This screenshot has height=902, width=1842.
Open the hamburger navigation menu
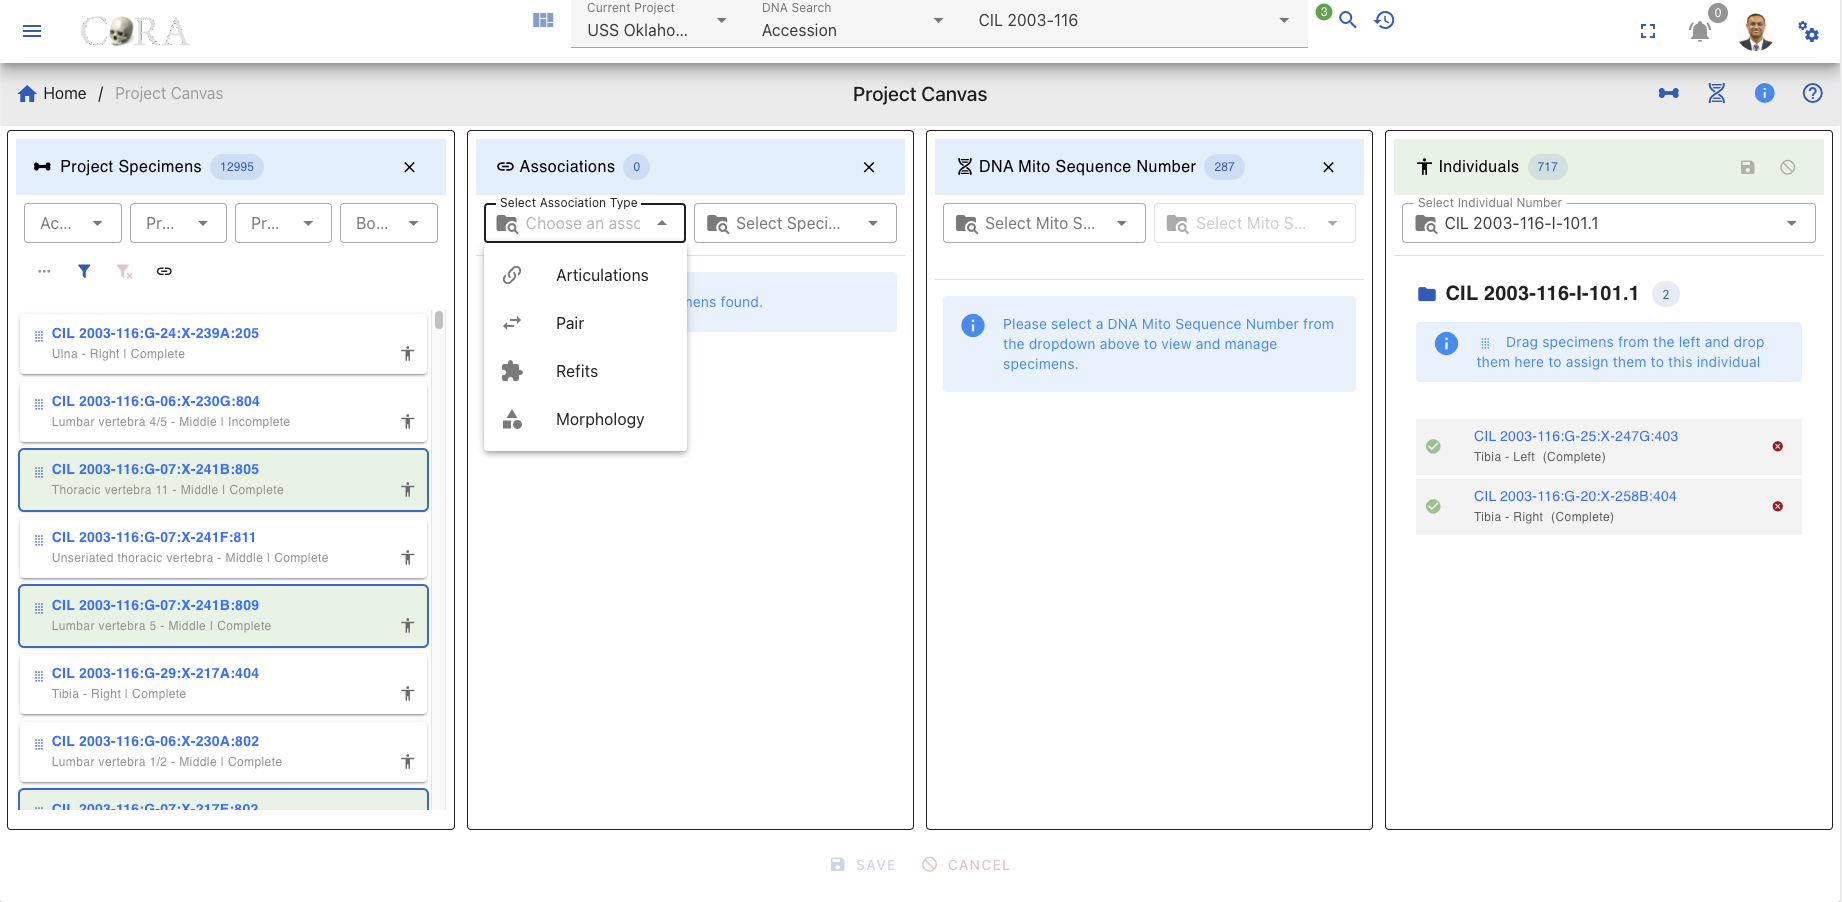(x=32, y=31)
